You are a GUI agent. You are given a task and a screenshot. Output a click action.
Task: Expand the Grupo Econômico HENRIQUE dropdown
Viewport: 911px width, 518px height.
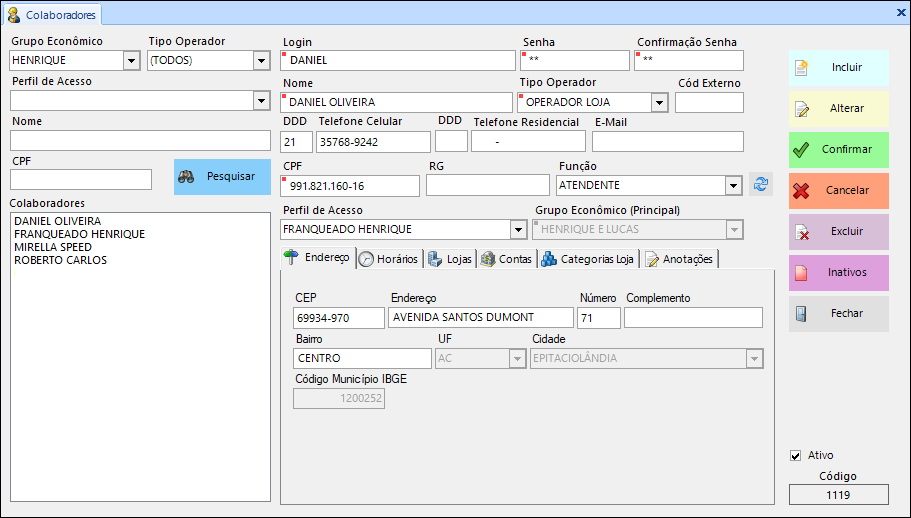[131, 61]
